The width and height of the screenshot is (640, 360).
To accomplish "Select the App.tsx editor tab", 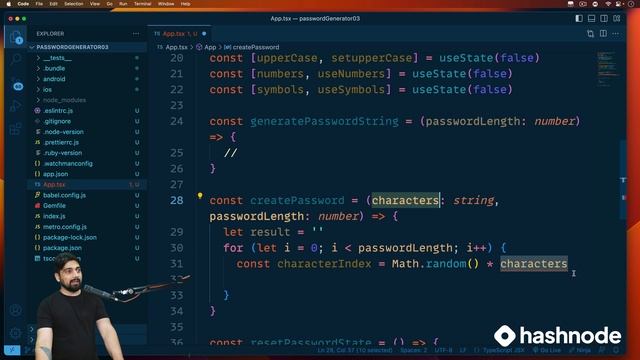I will pyautogui.click(x=180, y=34).
